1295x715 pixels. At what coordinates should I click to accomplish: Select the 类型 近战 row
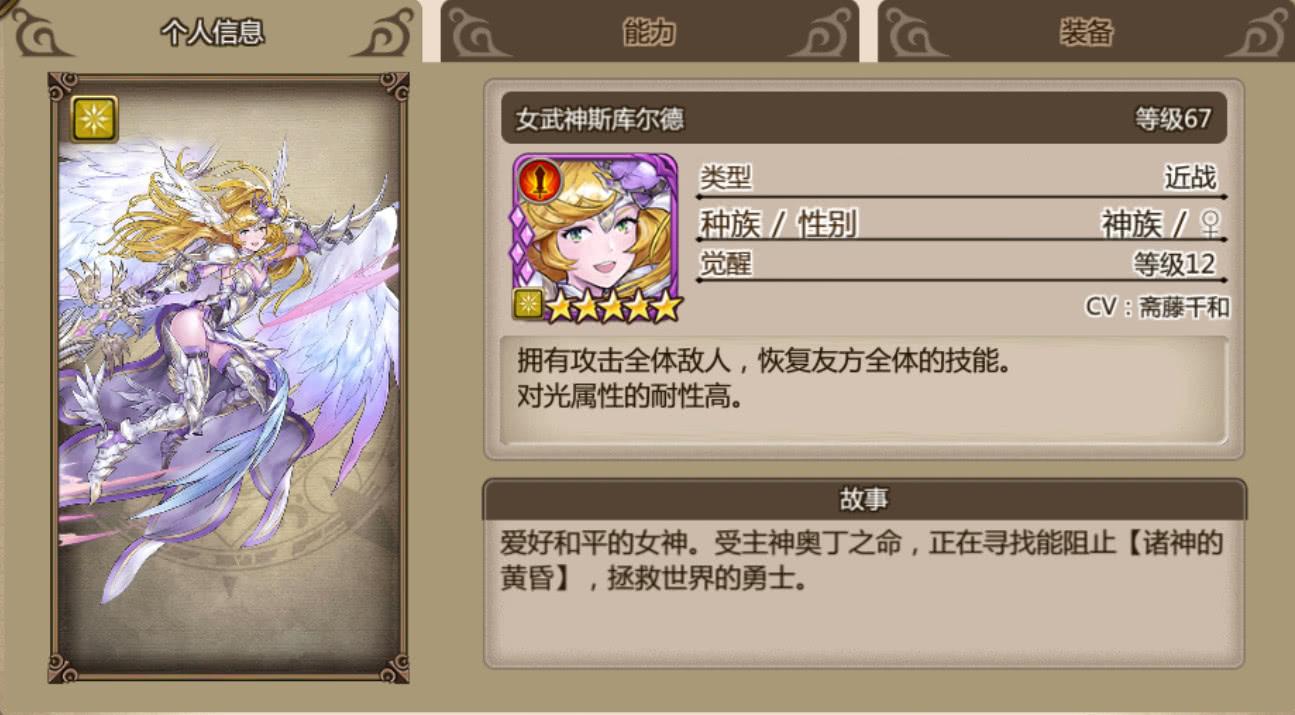(962, 180)
